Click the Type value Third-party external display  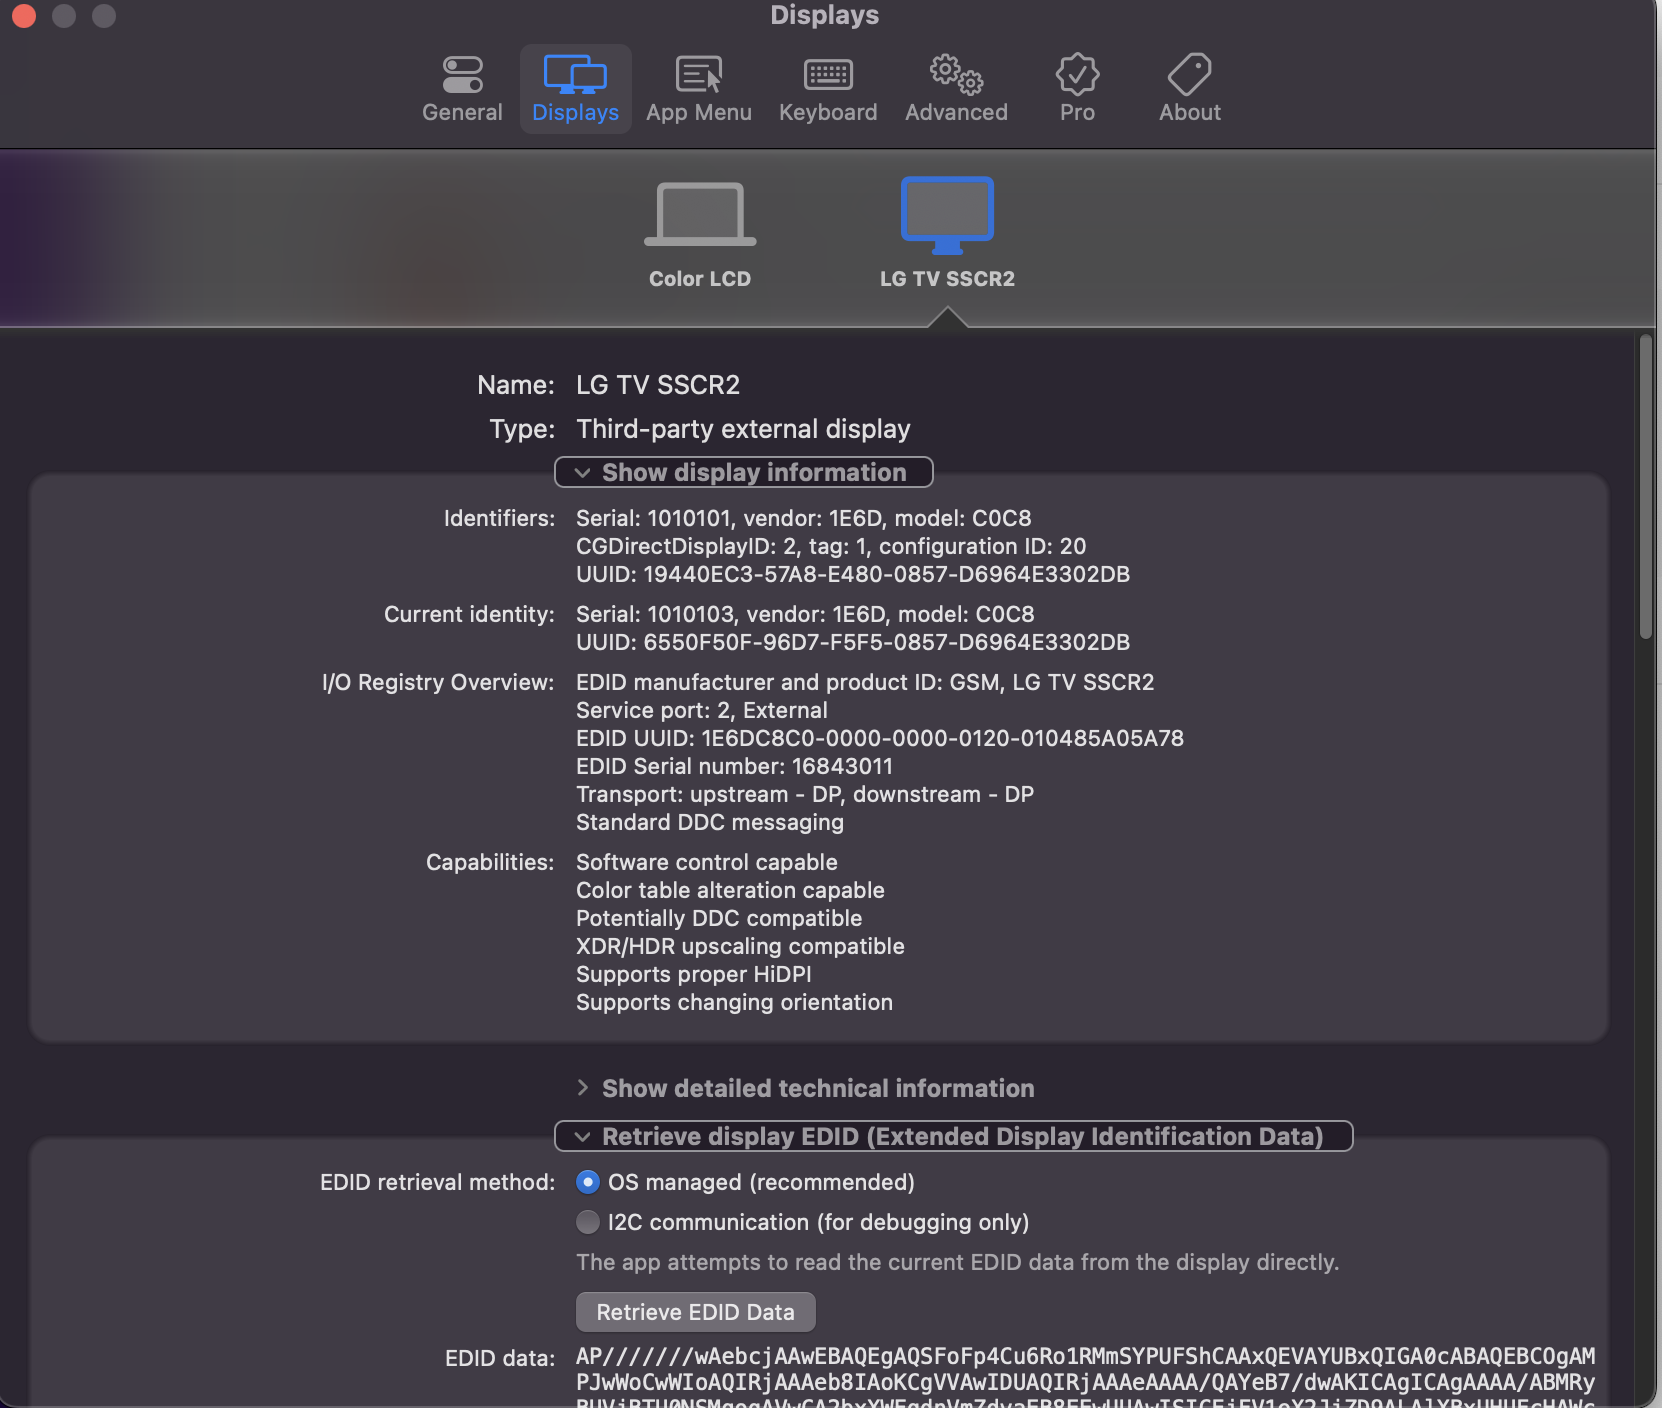(743, 429)
